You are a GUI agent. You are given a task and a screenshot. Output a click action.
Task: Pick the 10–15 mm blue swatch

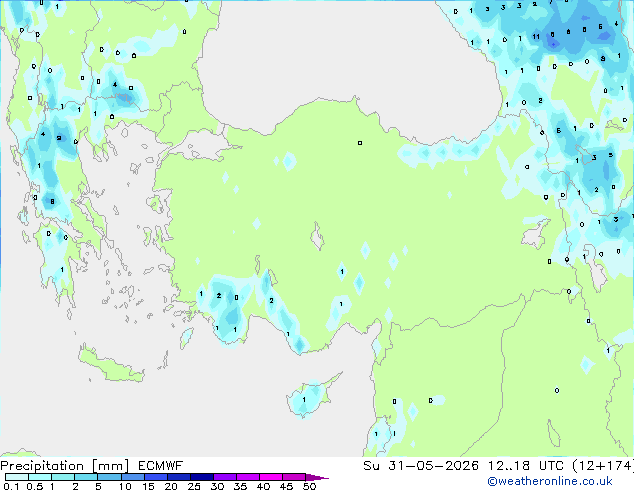click(132, 477)
